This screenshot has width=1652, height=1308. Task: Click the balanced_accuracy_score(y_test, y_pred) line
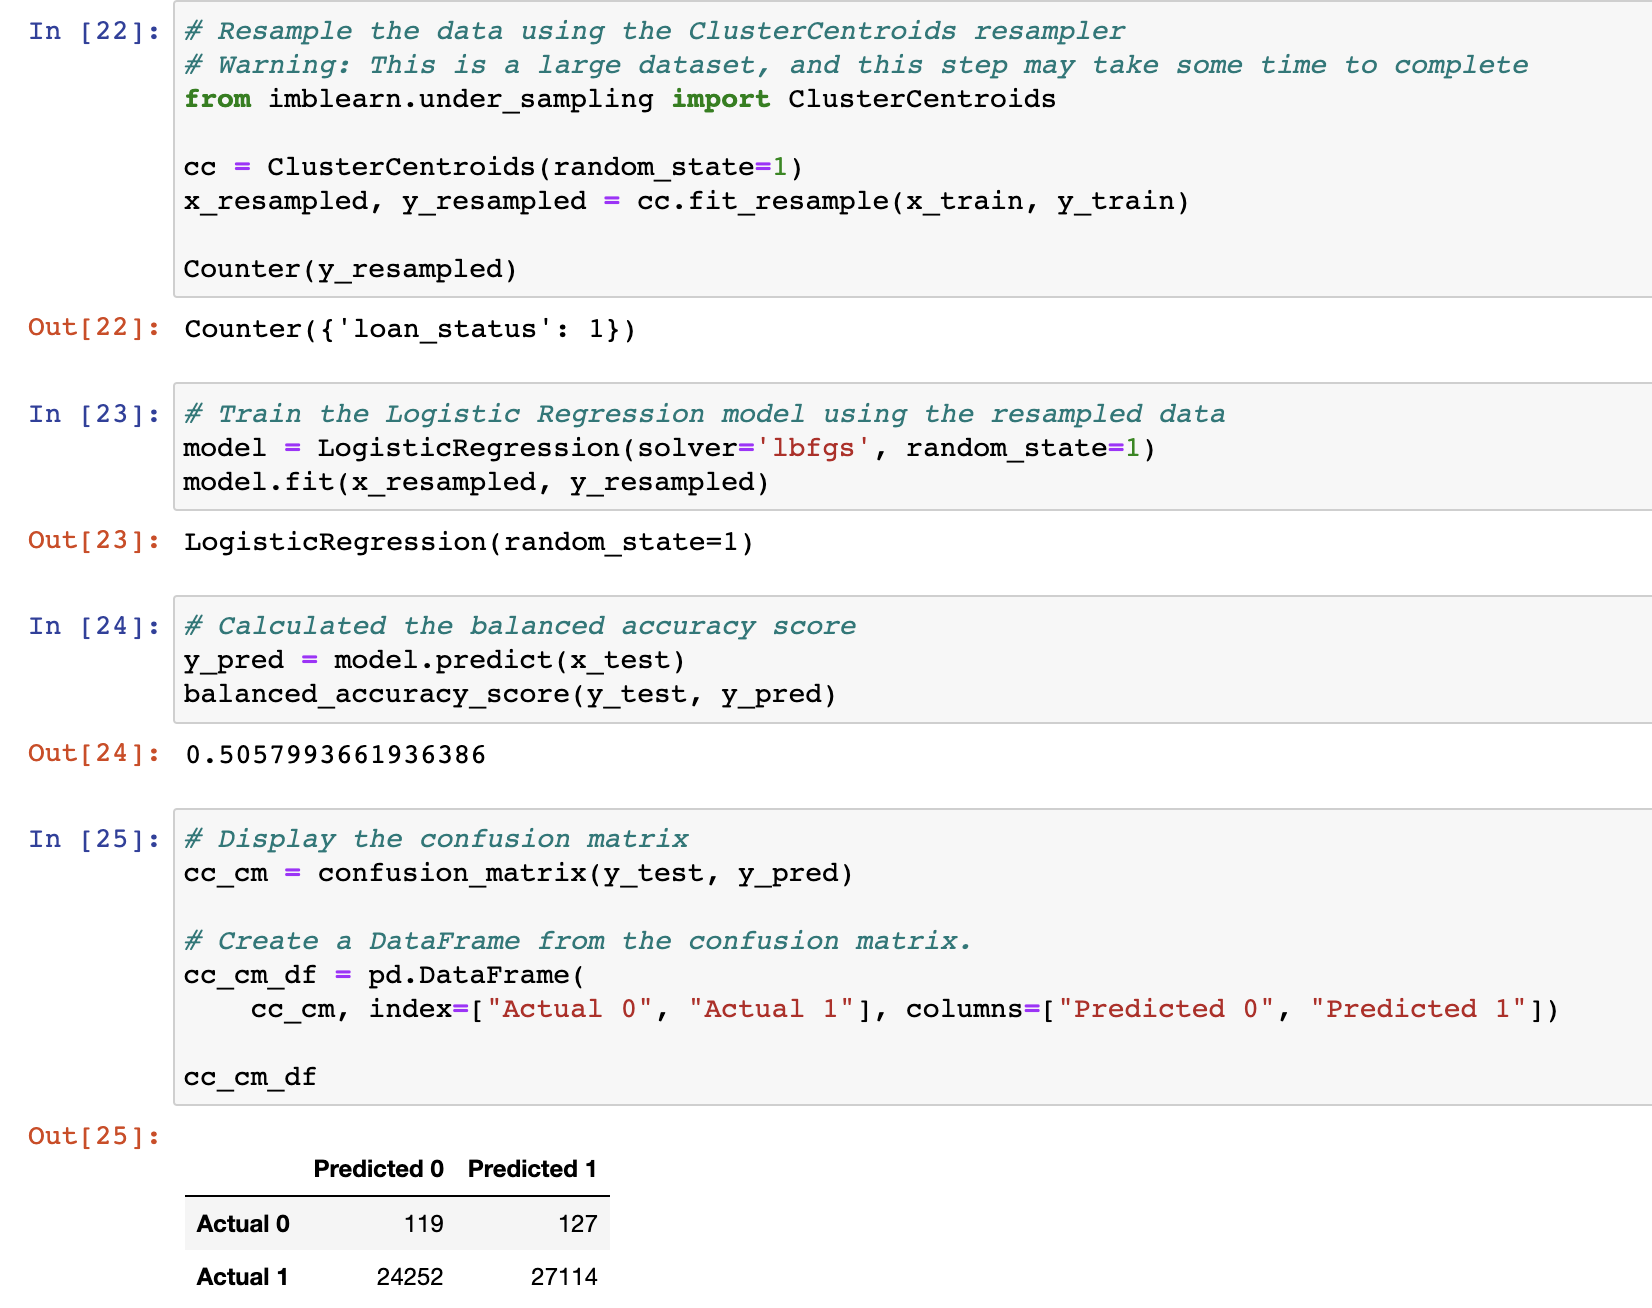(x=510, y=694)
